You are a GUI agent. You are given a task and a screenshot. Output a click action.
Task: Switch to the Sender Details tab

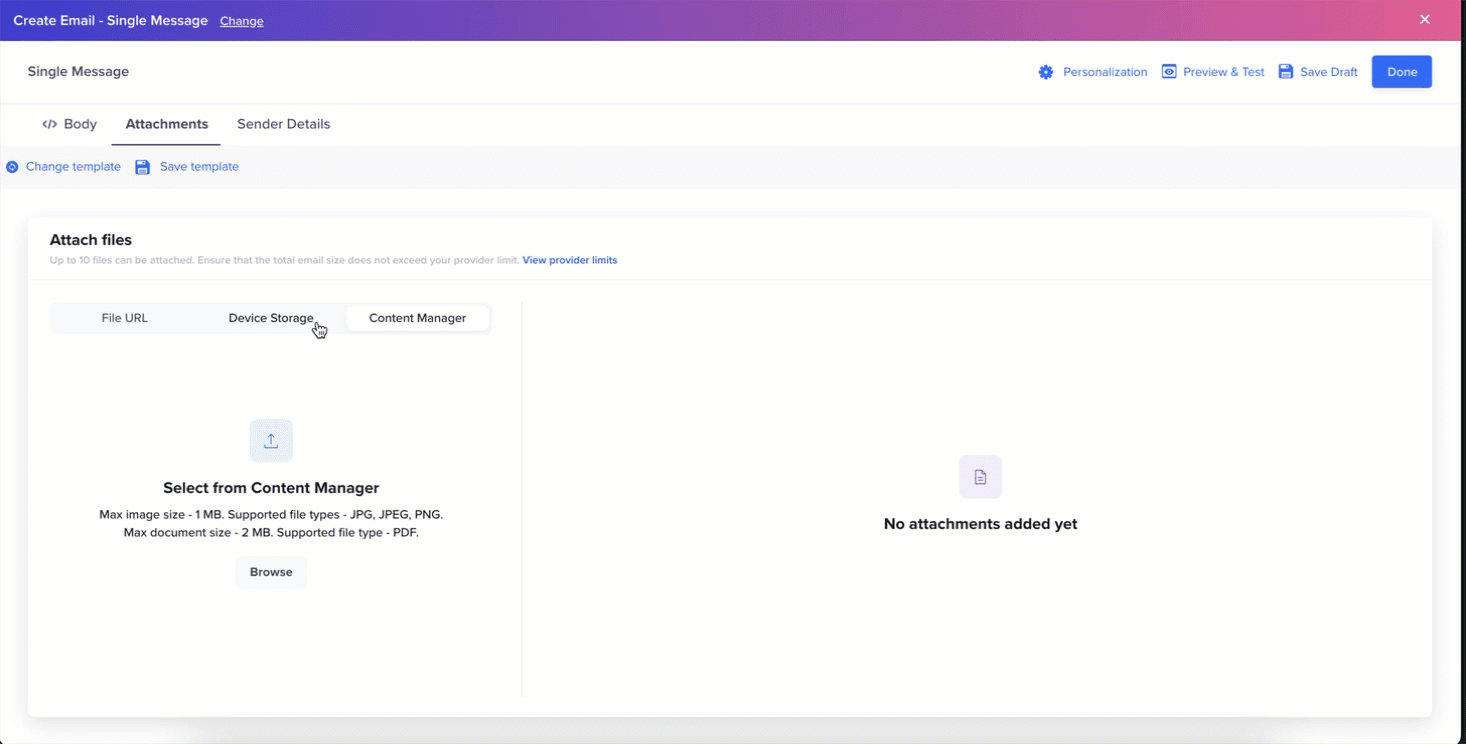click(x=283, y=123)
